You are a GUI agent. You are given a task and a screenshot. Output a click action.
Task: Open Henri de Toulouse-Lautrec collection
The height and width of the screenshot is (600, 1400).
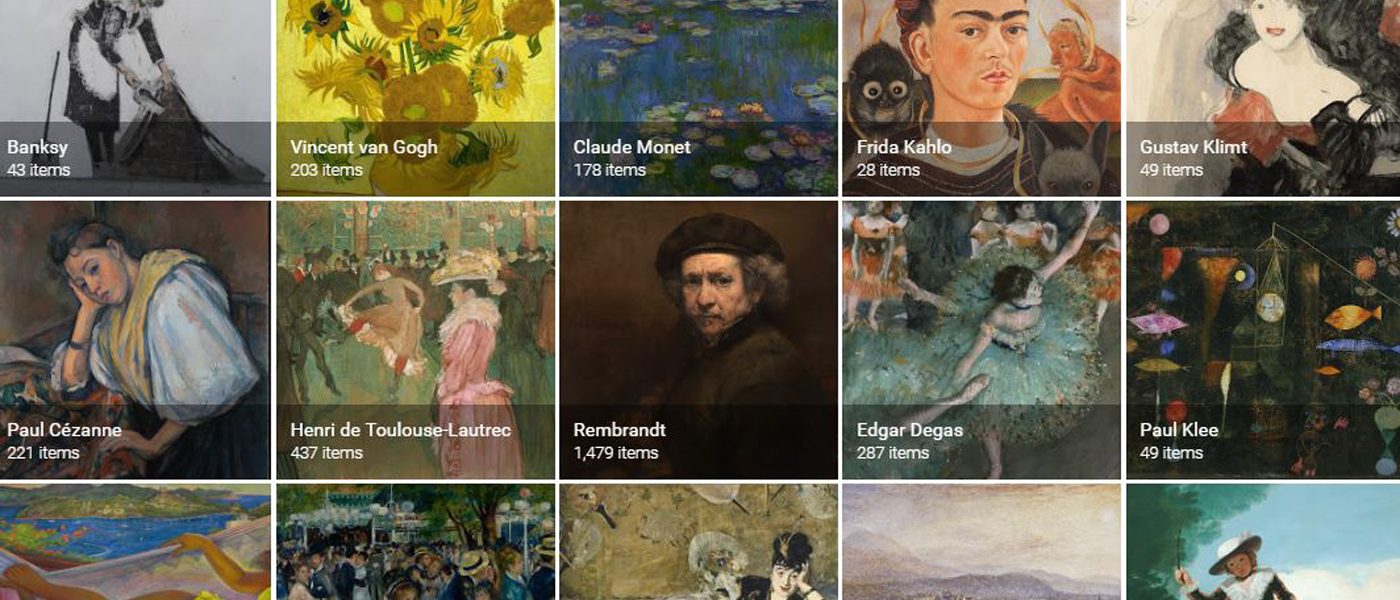click(x=416, y=340)
